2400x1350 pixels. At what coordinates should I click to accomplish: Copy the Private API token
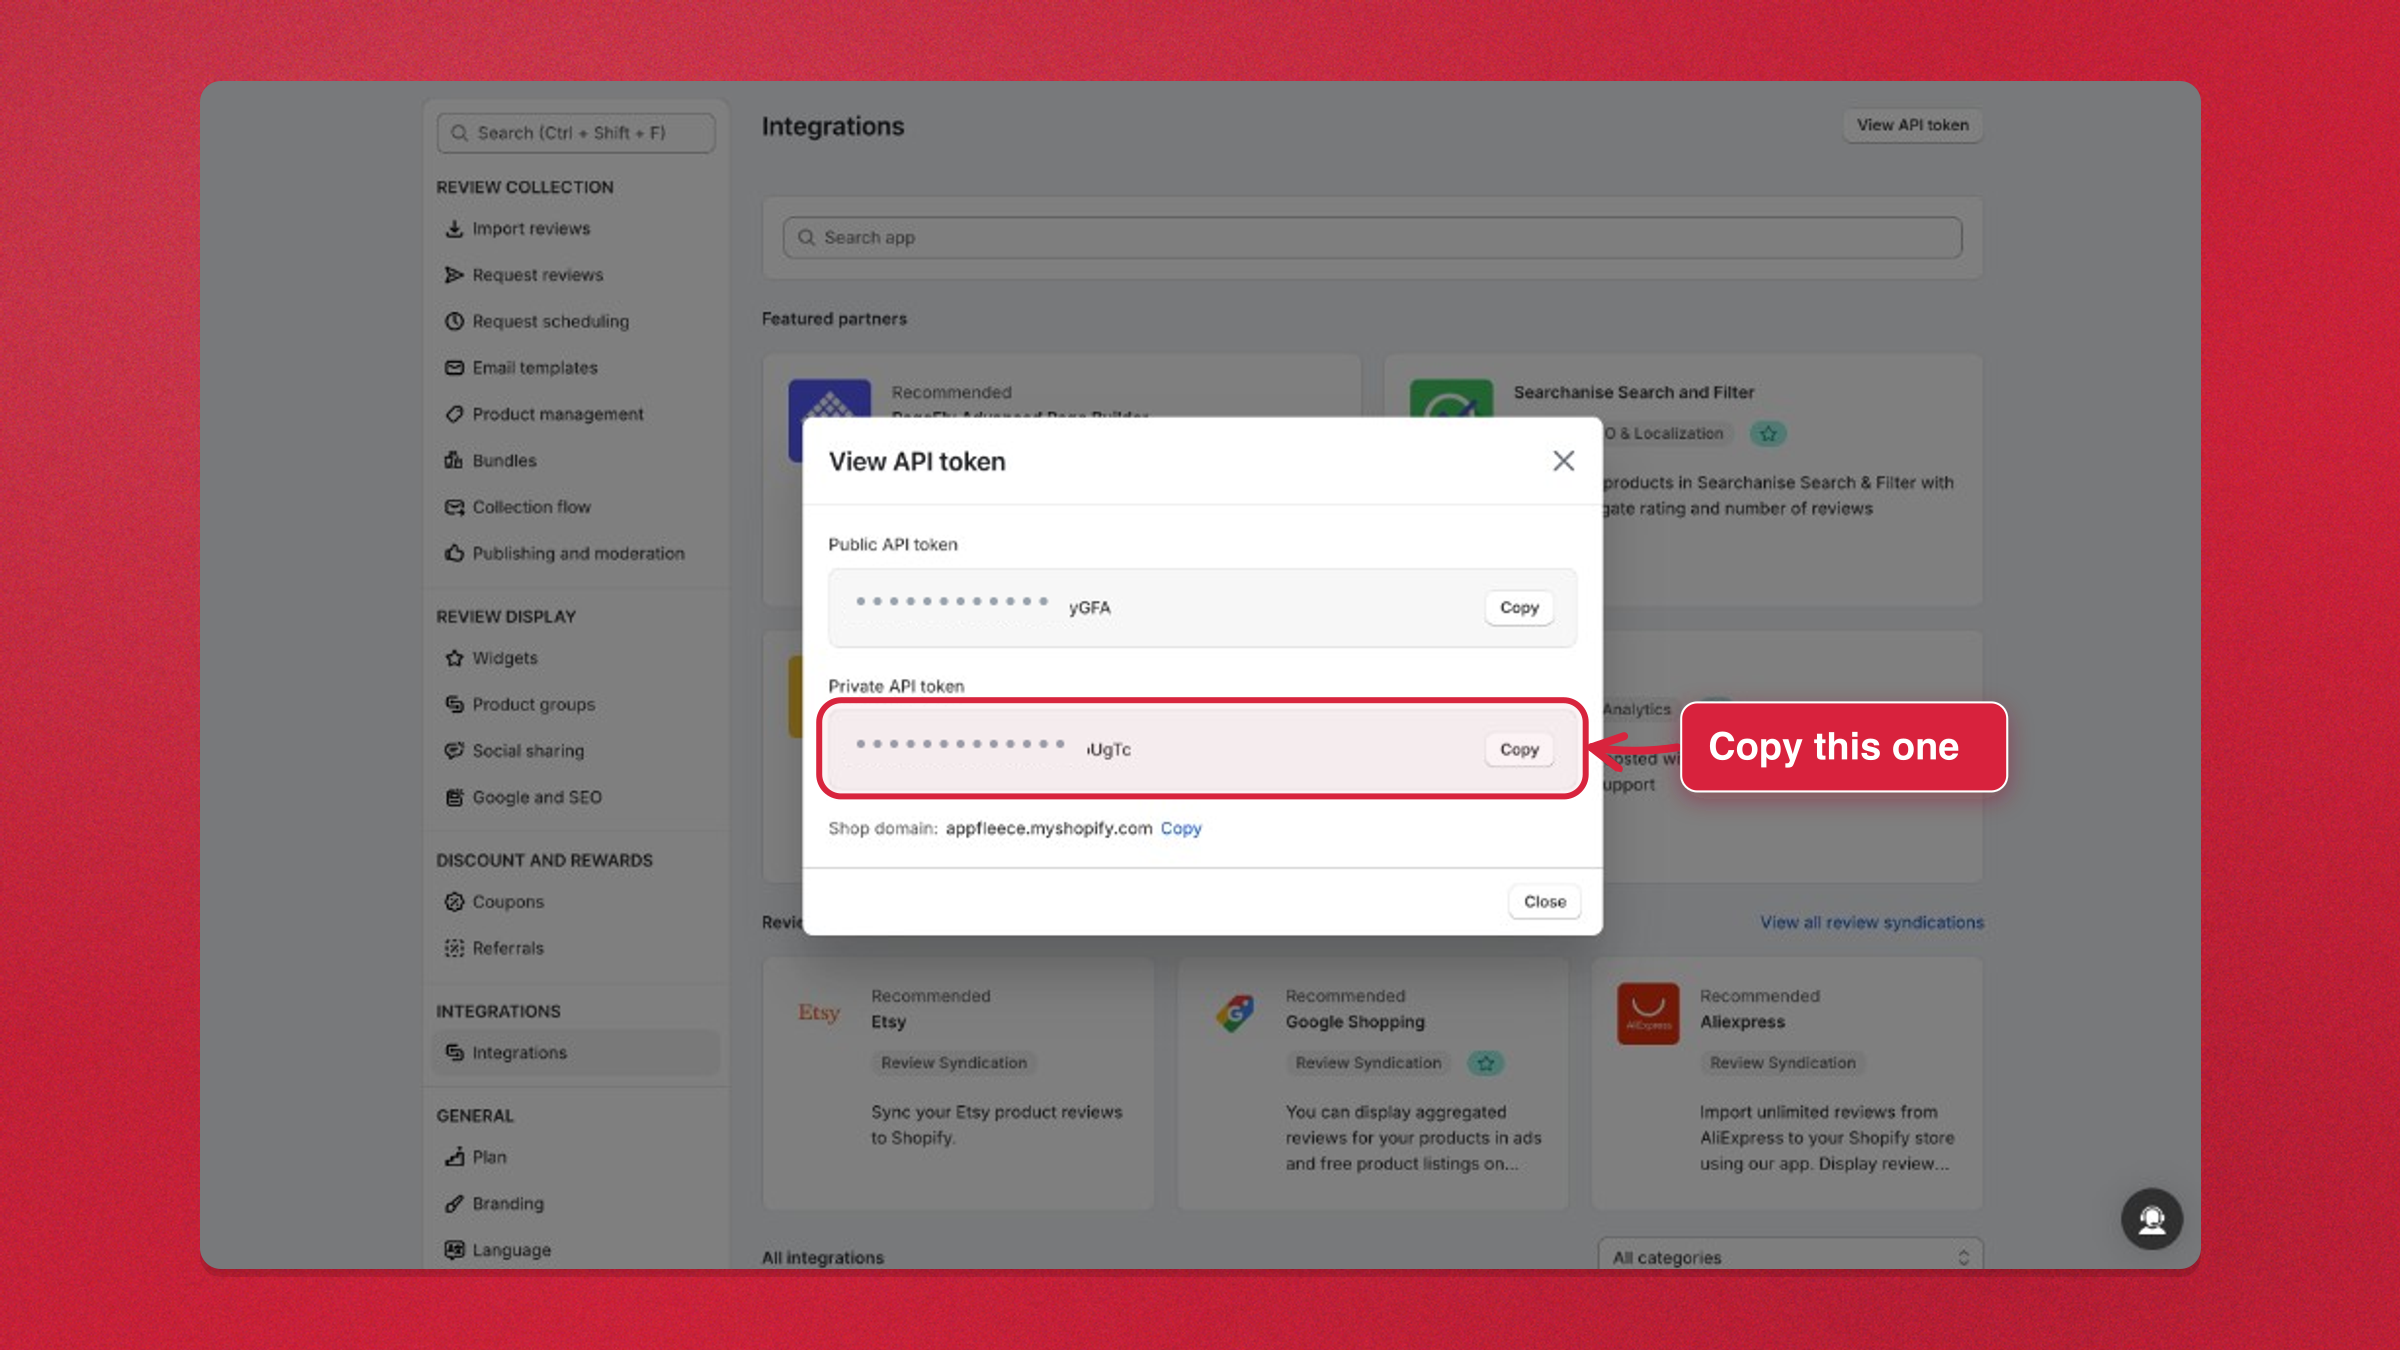coord(1519,750)
